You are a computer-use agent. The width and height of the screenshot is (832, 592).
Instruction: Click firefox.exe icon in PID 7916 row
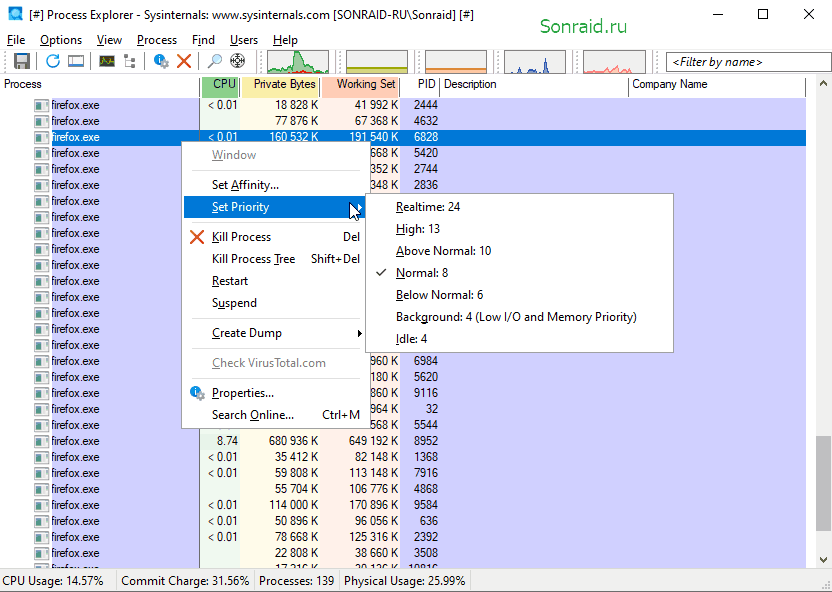[x=41, y=473]
